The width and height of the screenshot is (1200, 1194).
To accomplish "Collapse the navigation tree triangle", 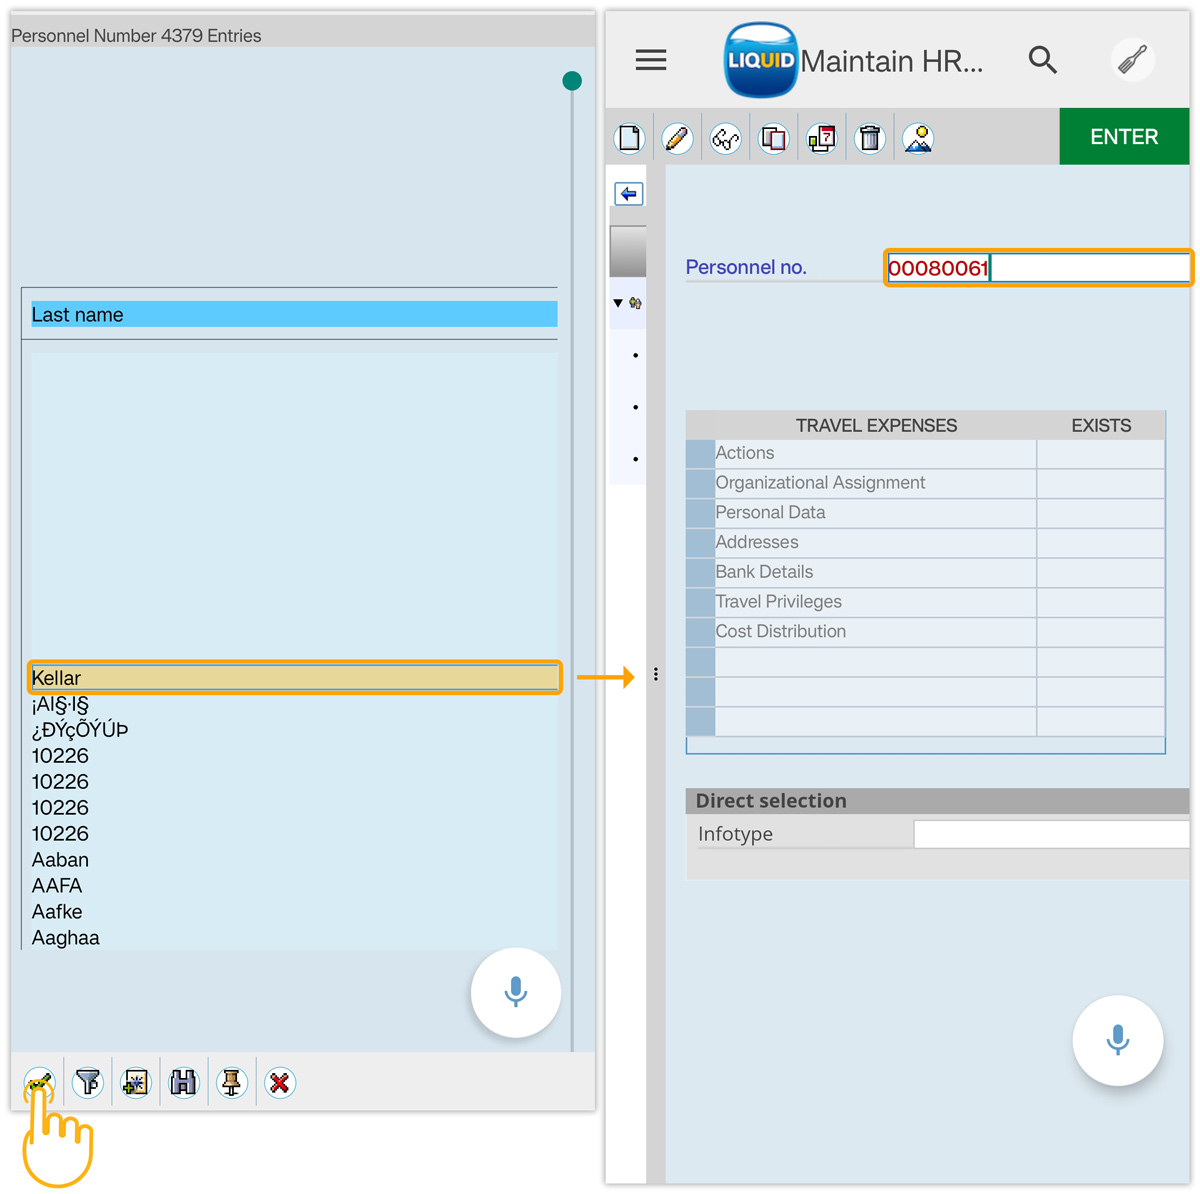I will point(618,303).
